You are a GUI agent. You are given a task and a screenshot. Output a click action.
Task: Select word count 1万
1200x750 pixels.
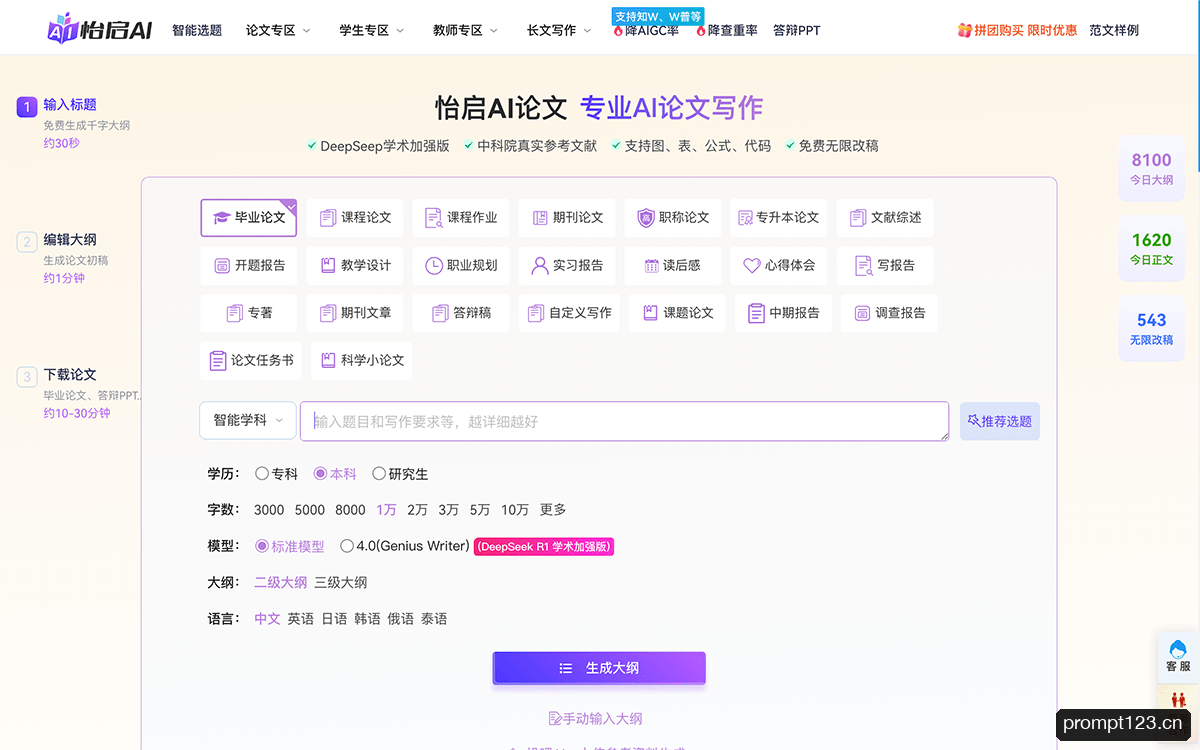[x=387, y=510]
